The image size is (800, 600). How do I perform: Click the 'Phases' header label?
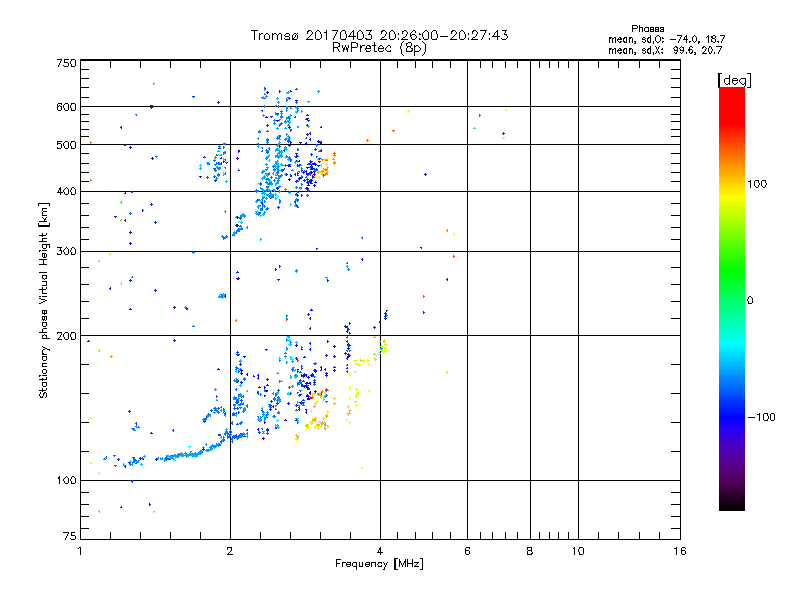tap(647, 29)
